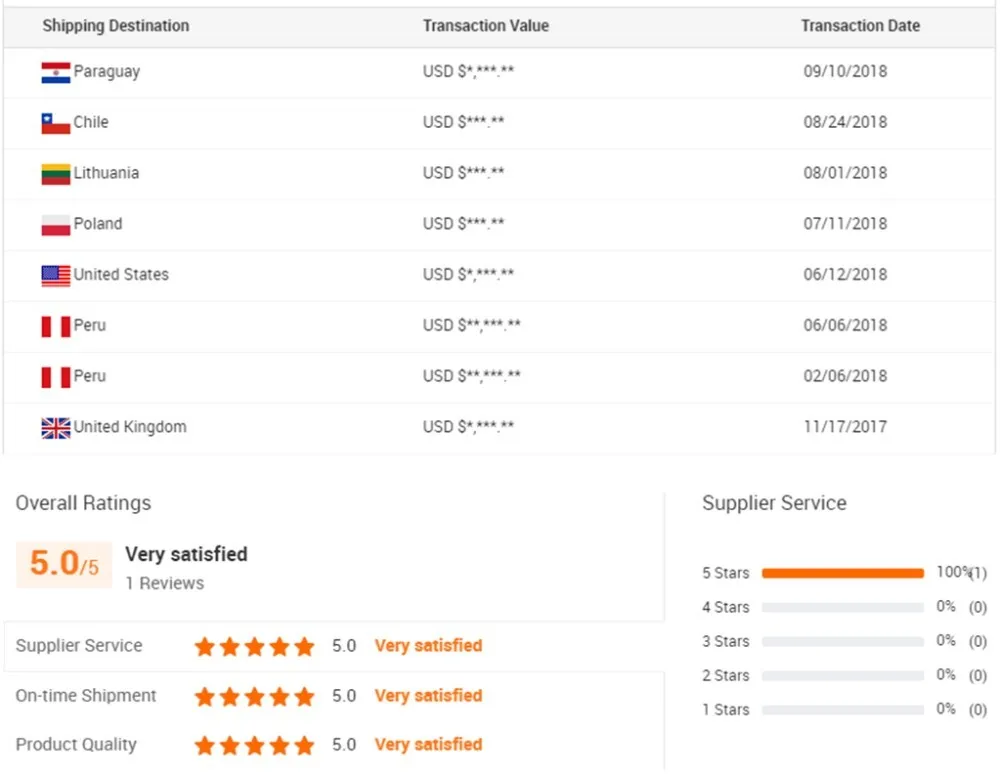This screenshot has width=1000, height=774.
Task: Click the 5.0/5 overall score badge
Action: [x=64, y=564]
